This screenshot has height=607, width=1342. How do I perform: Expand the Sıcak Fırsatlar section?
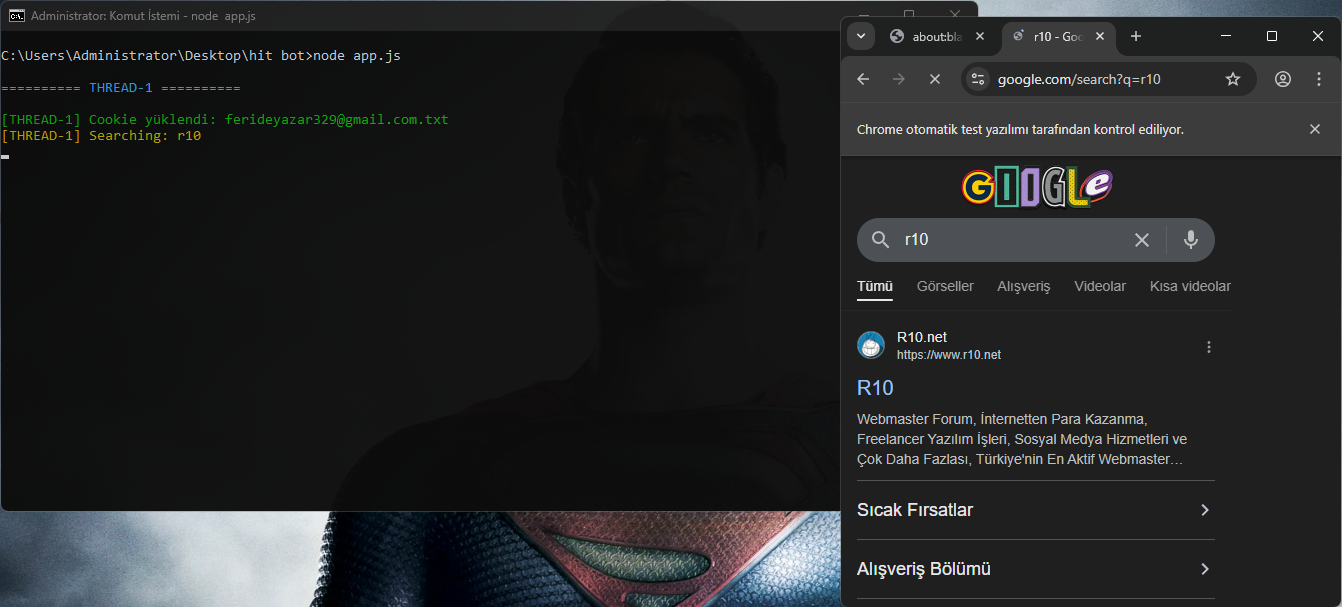click(1205, 510)
